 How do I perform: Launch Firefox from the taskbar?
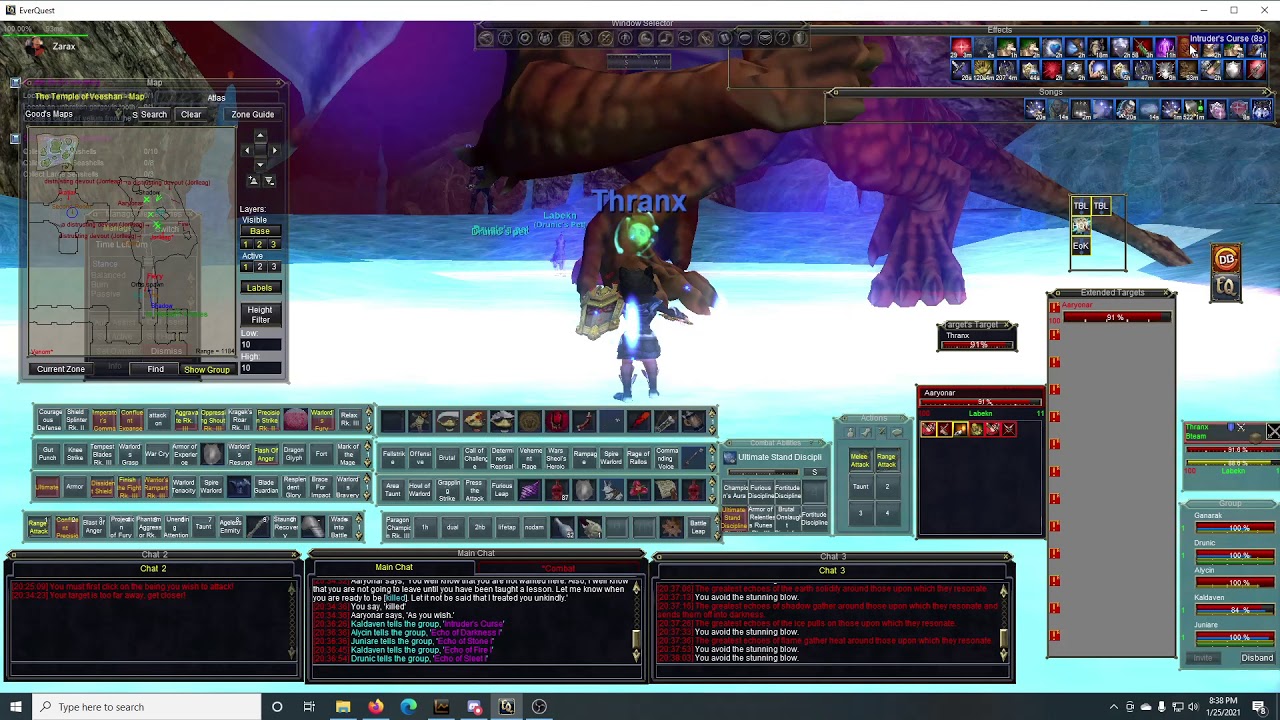pyautogui.click(x=375, y=707)
